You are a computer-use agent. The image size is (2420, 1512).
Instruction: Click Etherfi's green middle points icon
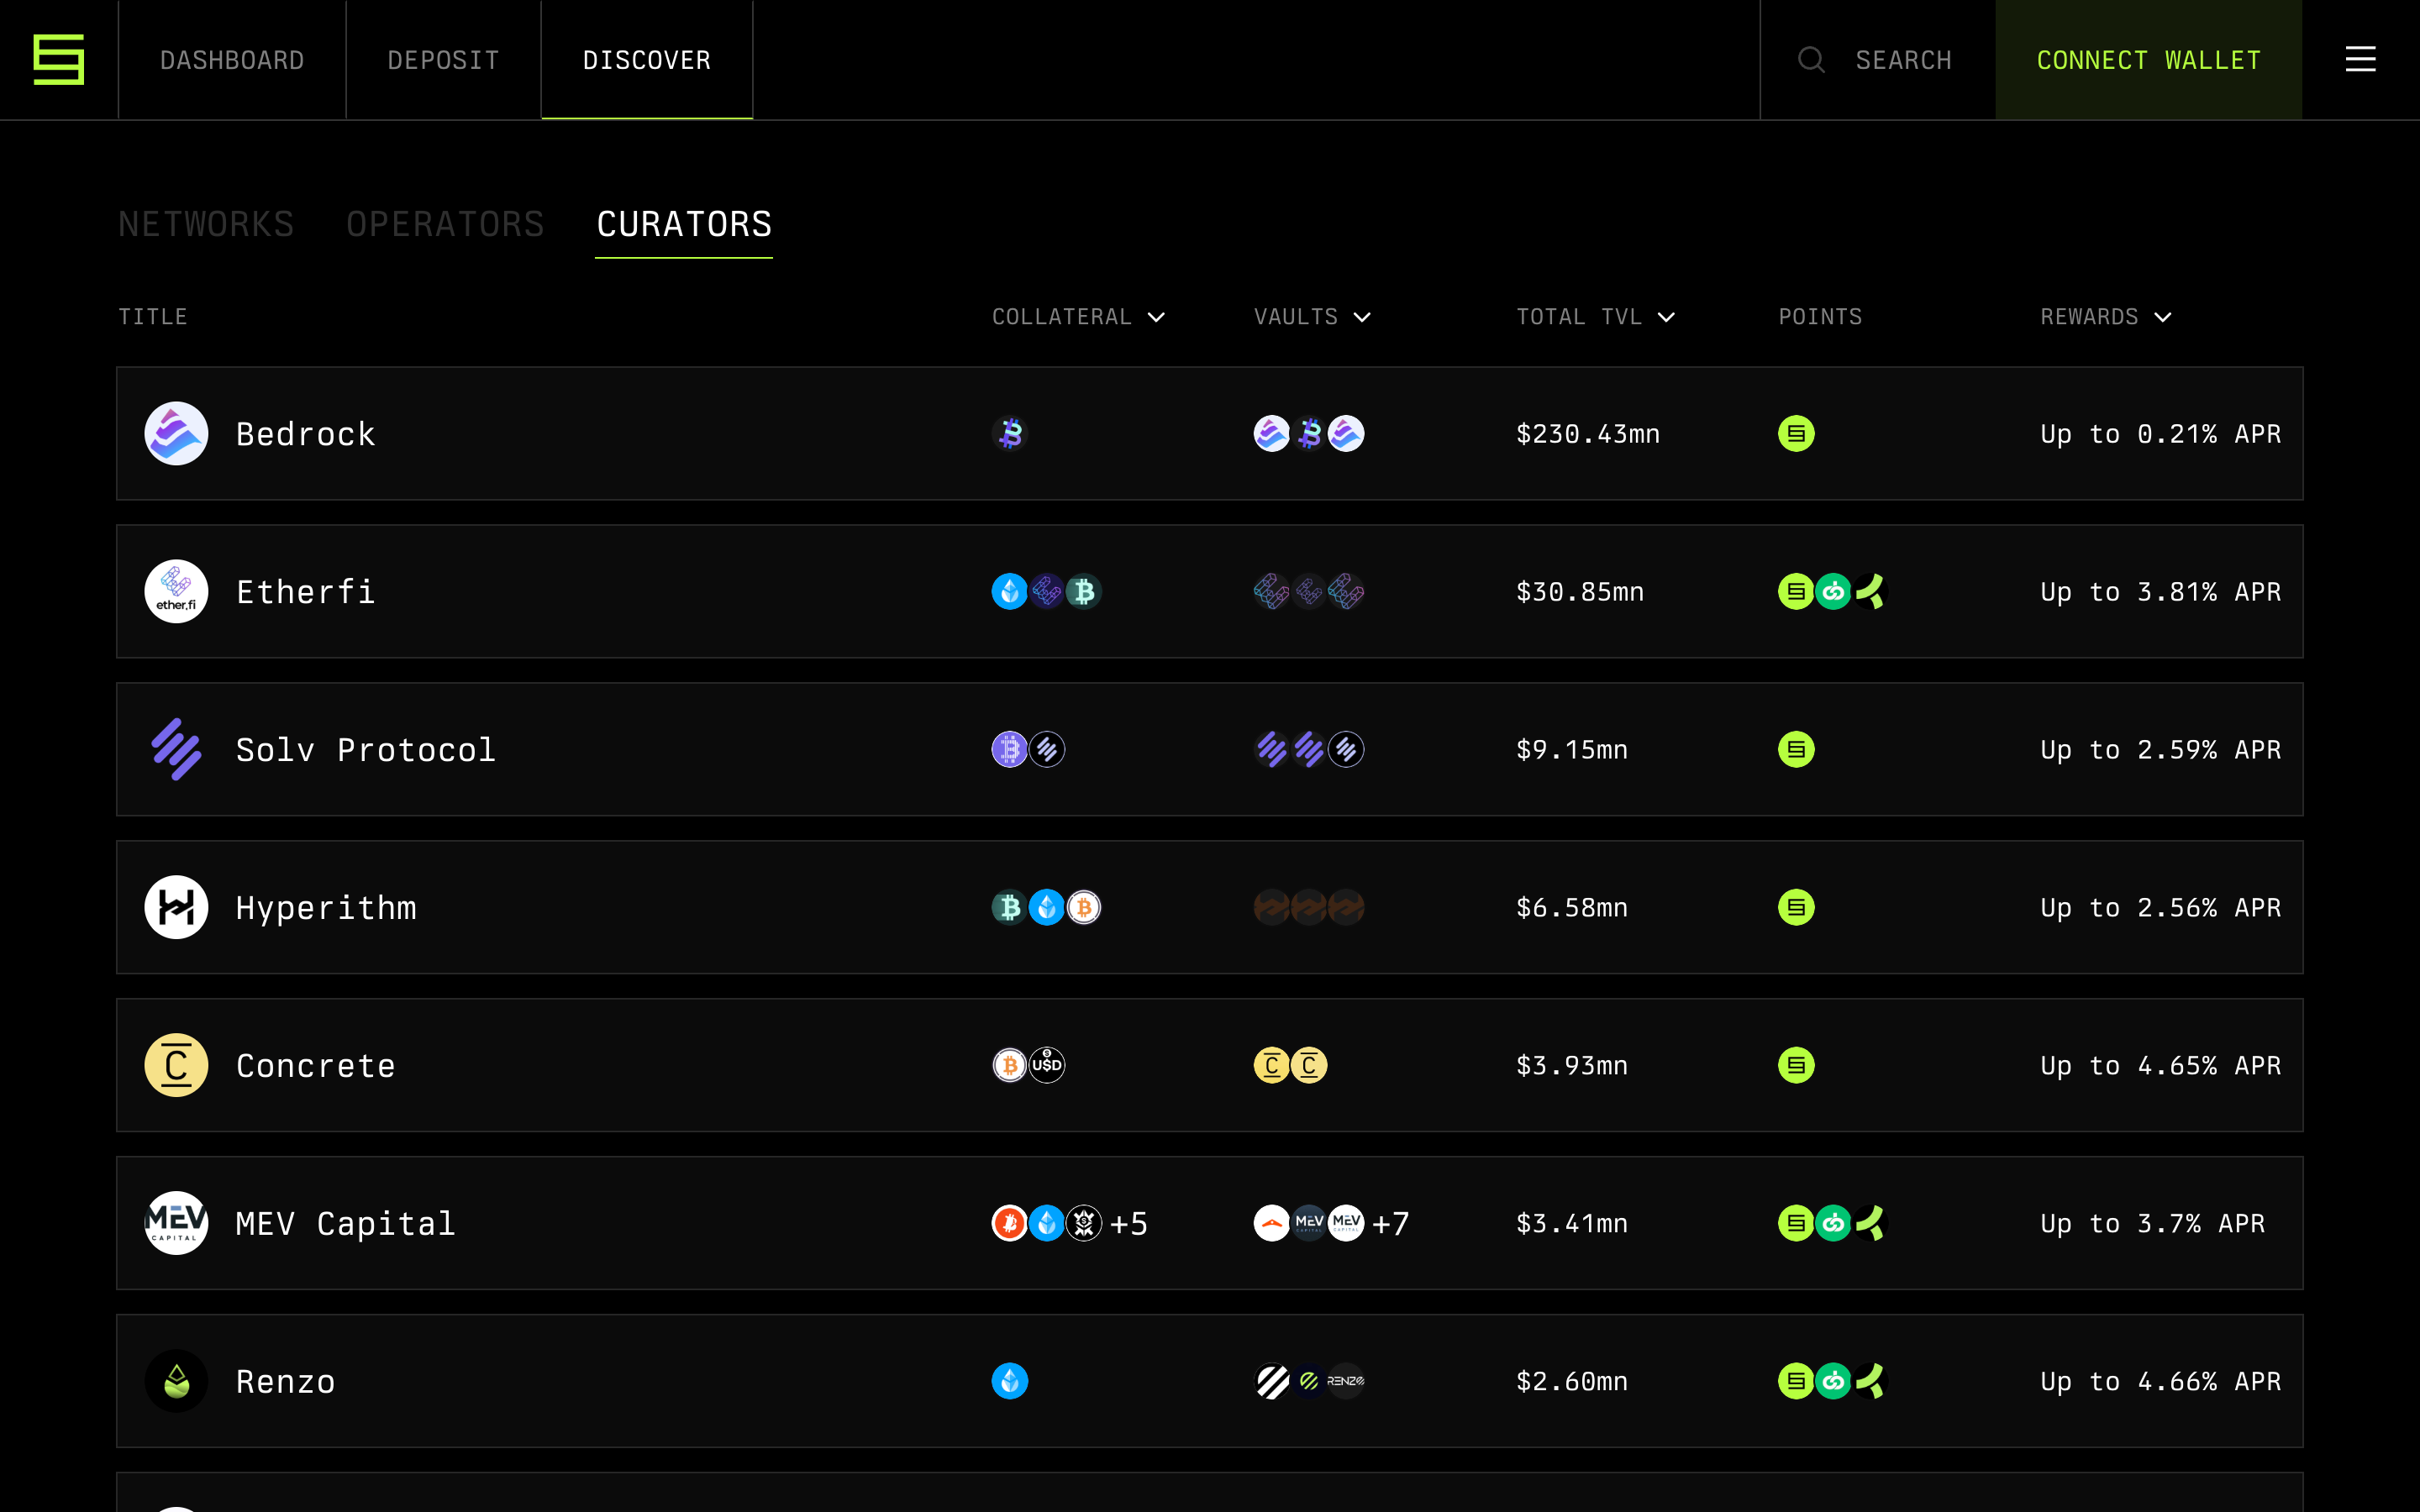1833,591
